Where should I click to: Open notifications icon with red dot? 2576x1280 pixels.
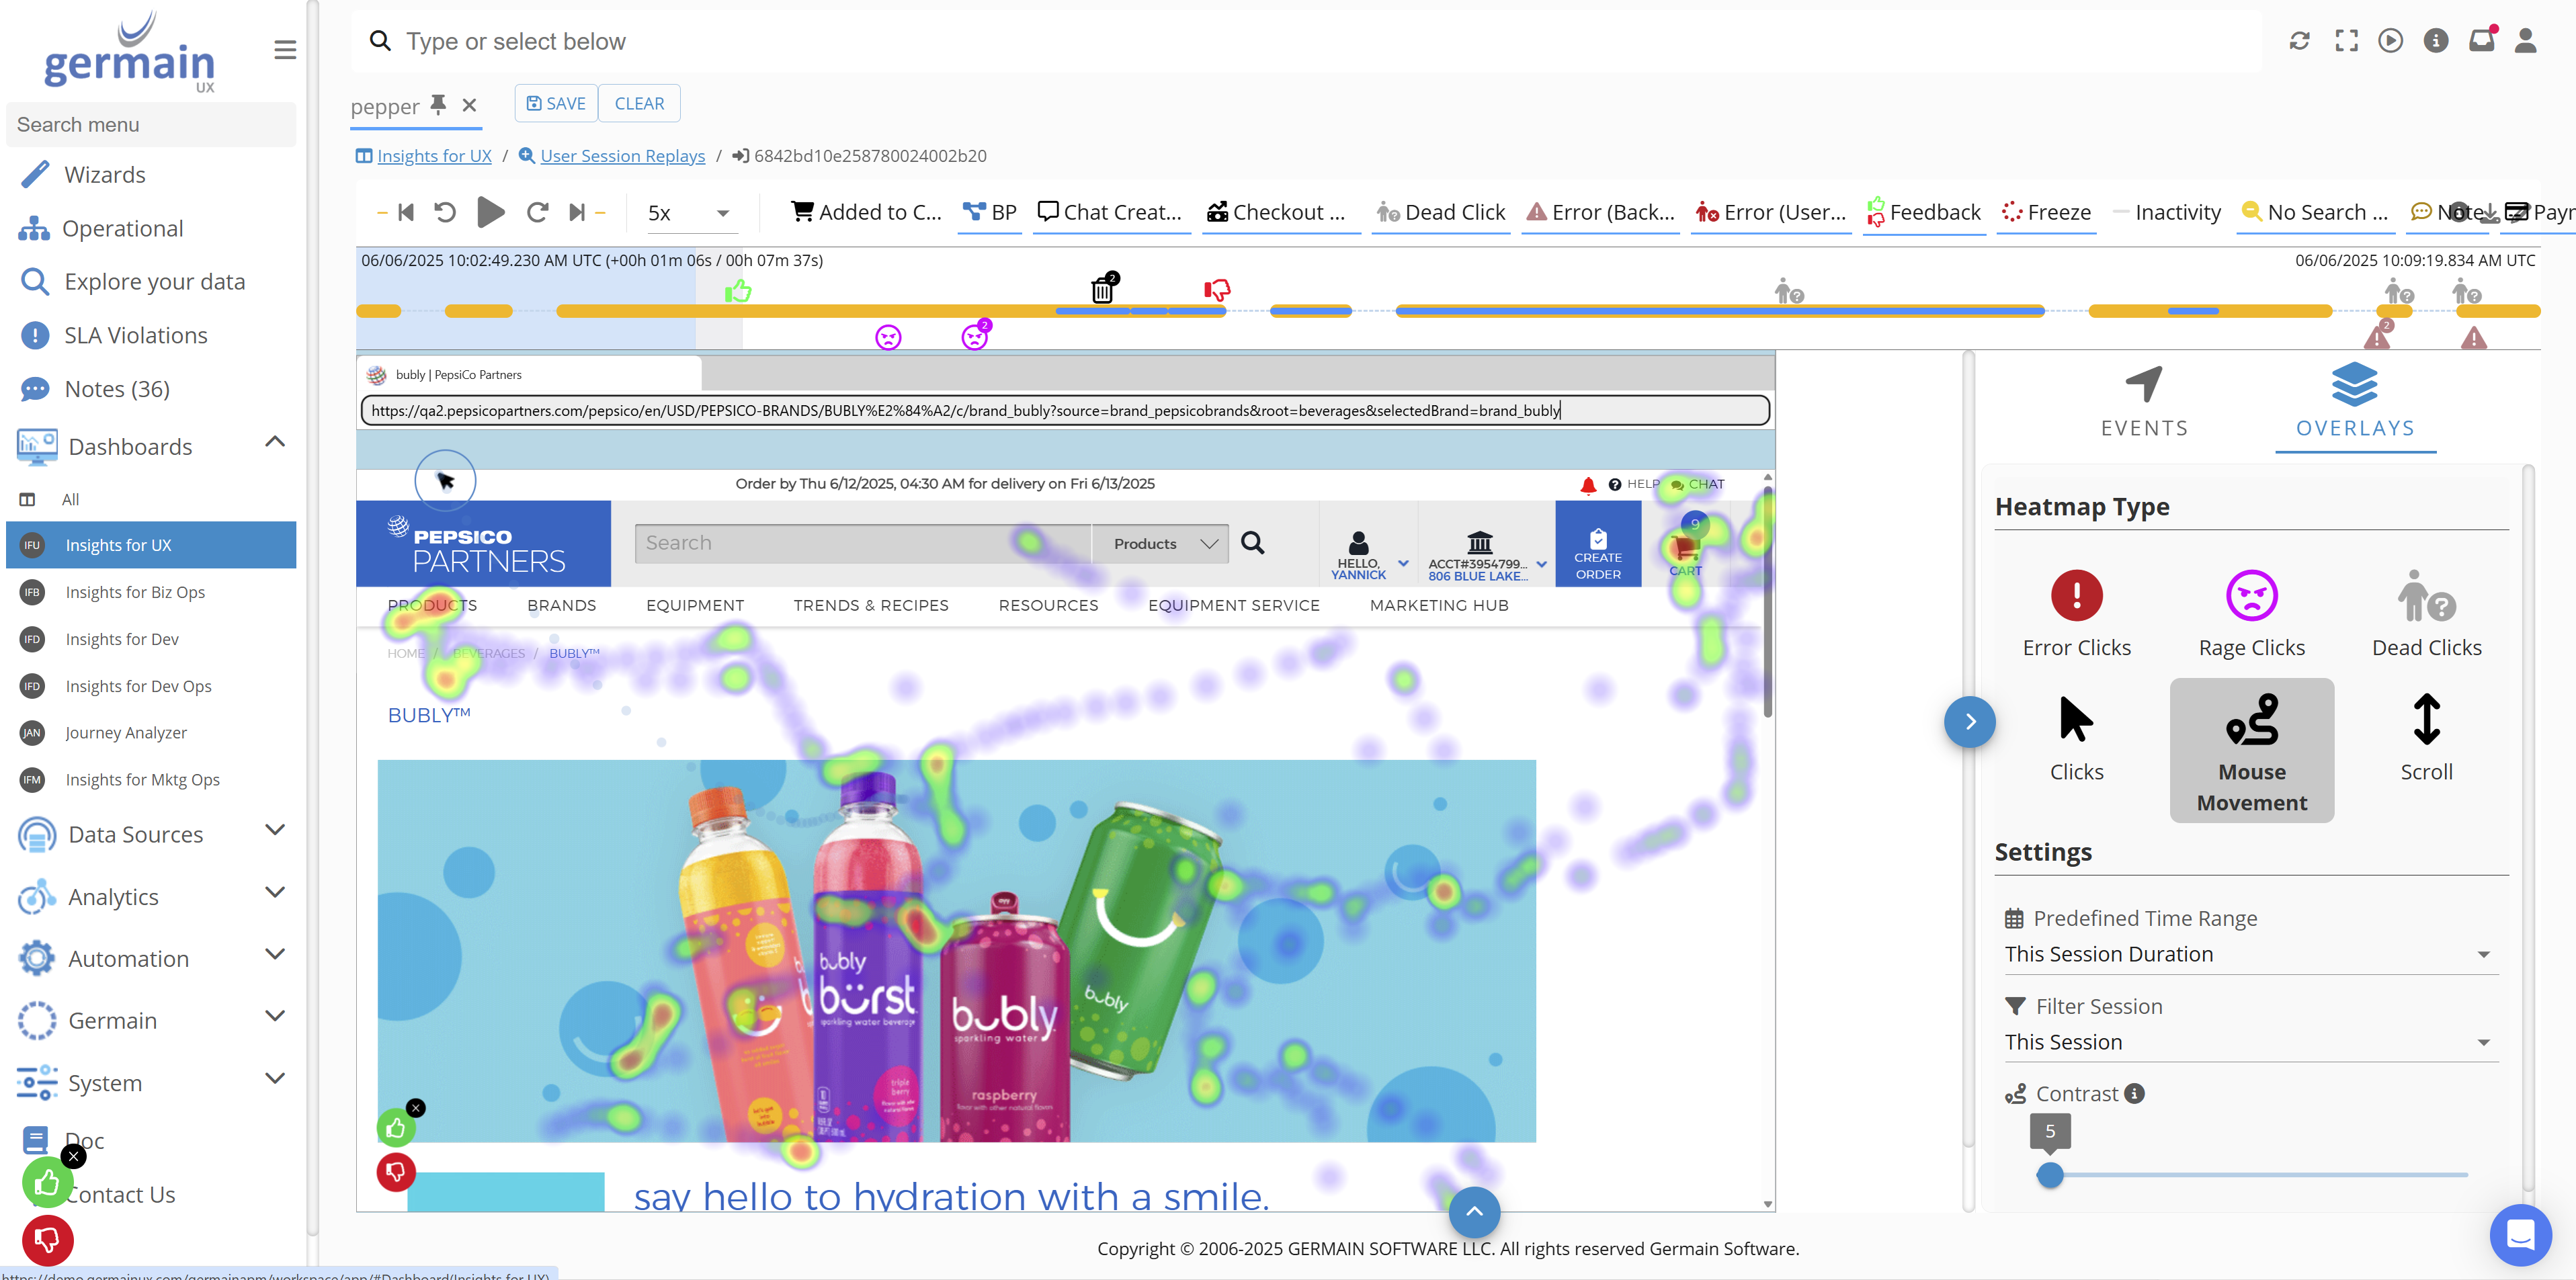point(2481,41)
